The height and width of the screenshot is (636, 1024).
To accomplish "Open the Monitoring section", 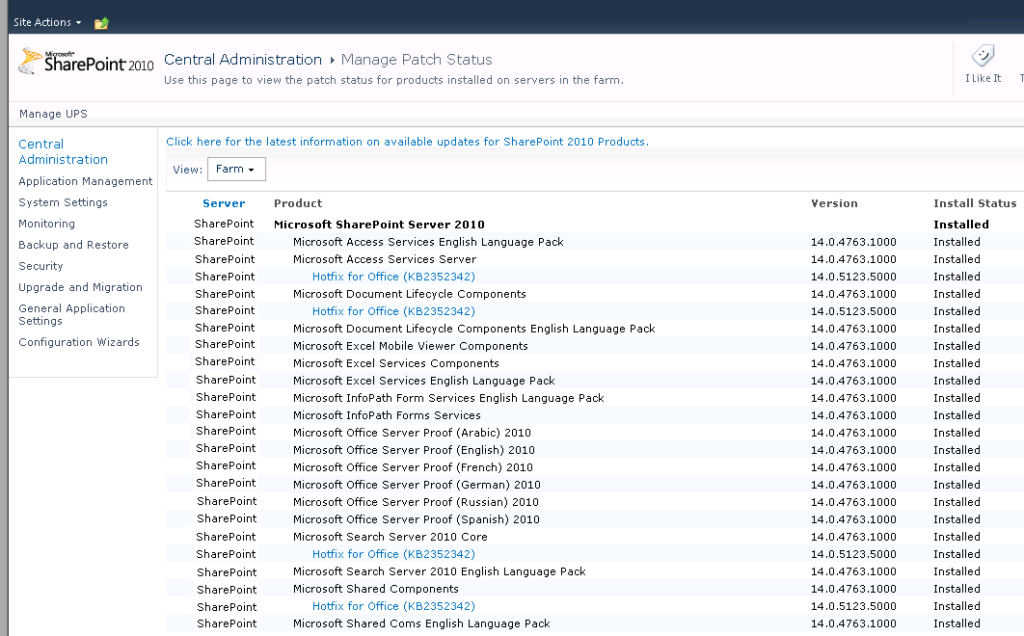I will pyautogui.click(x=47, y=223).
